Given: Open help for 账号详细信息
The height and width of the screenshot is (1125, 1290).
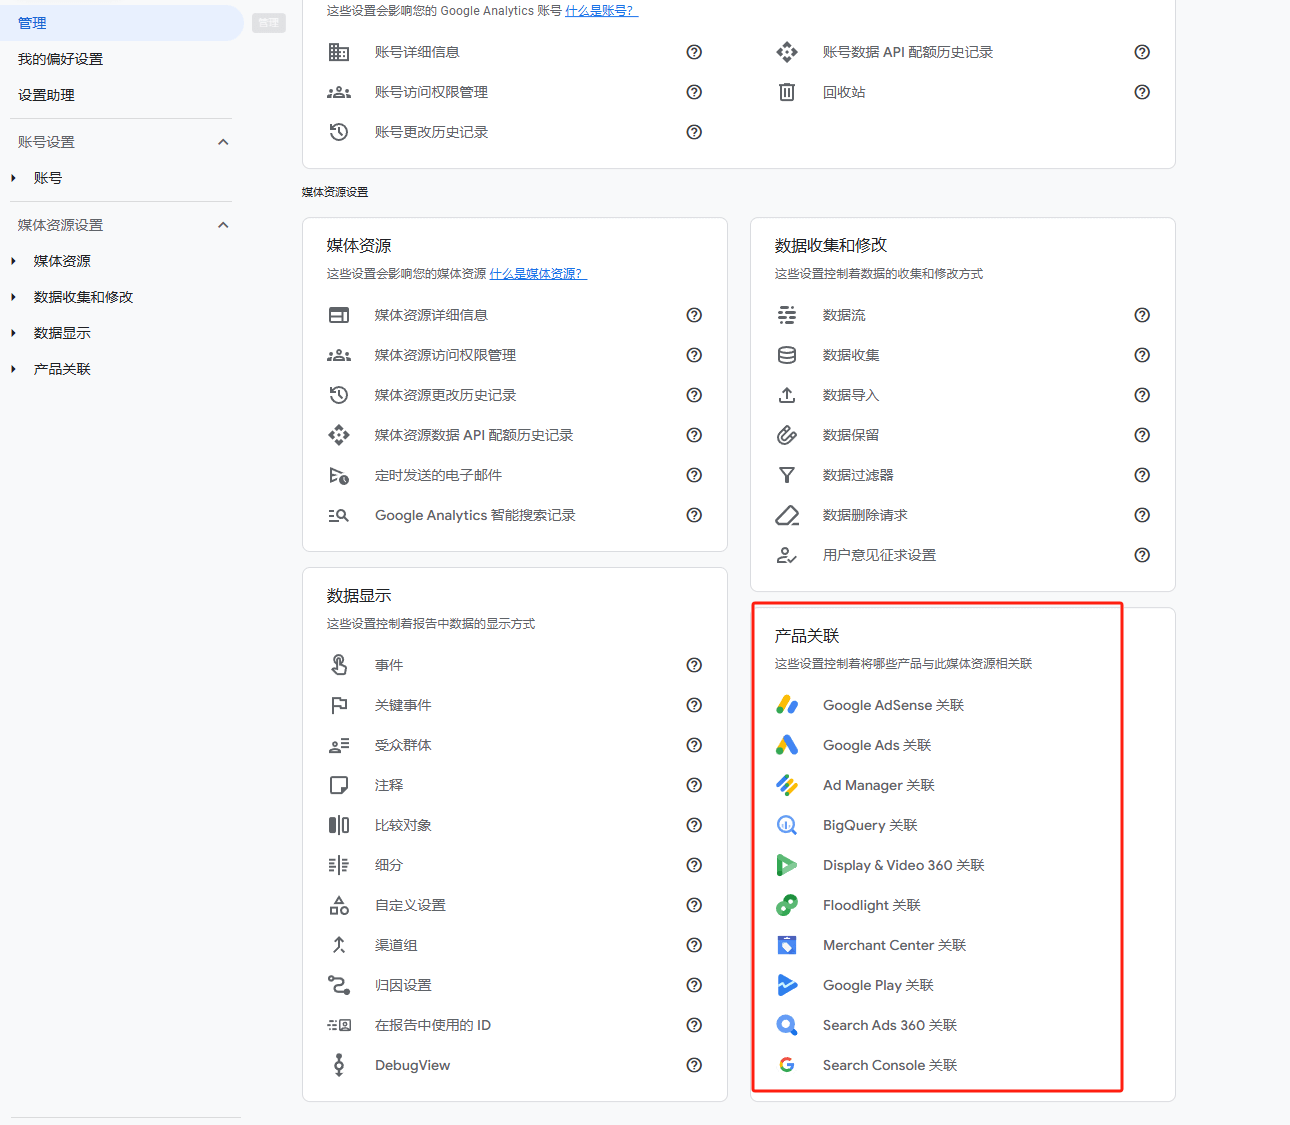Looking at the screenshot, I should [x=694, y=52].
